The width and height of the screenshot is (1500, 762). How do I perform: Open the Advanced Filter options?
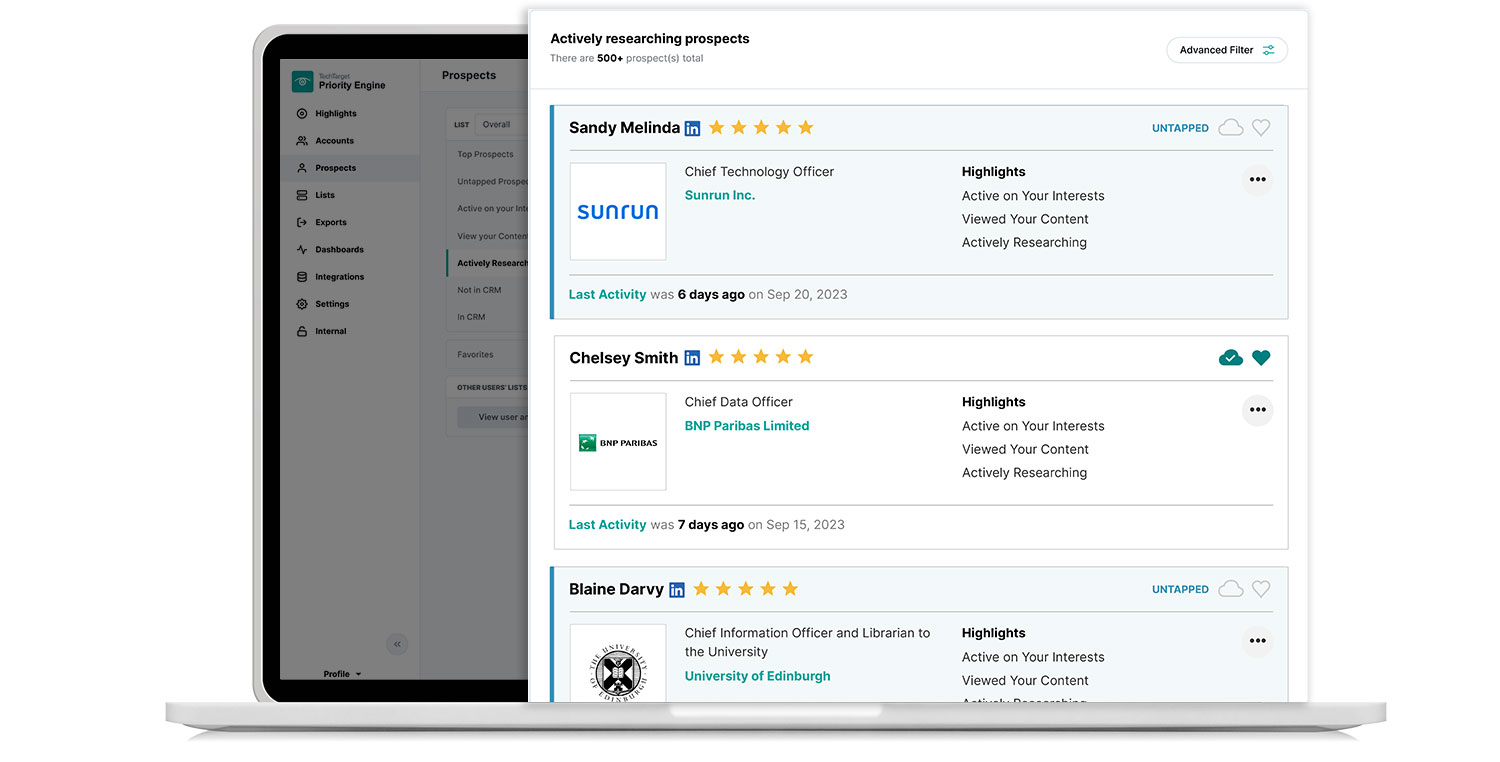1226,50
